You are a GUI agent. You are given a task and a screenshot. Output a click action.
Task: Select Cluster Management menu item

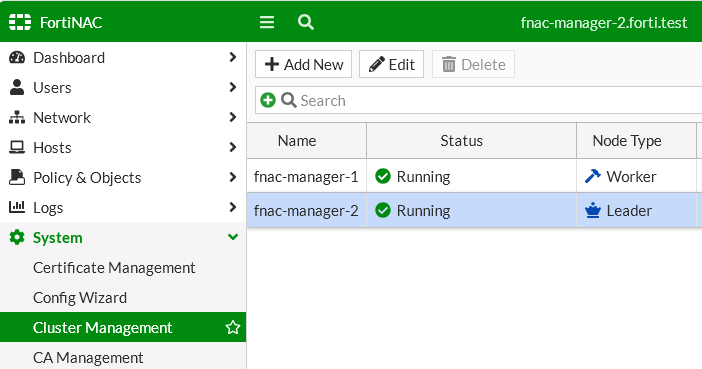pyautogui.click(x=123, y=327)
